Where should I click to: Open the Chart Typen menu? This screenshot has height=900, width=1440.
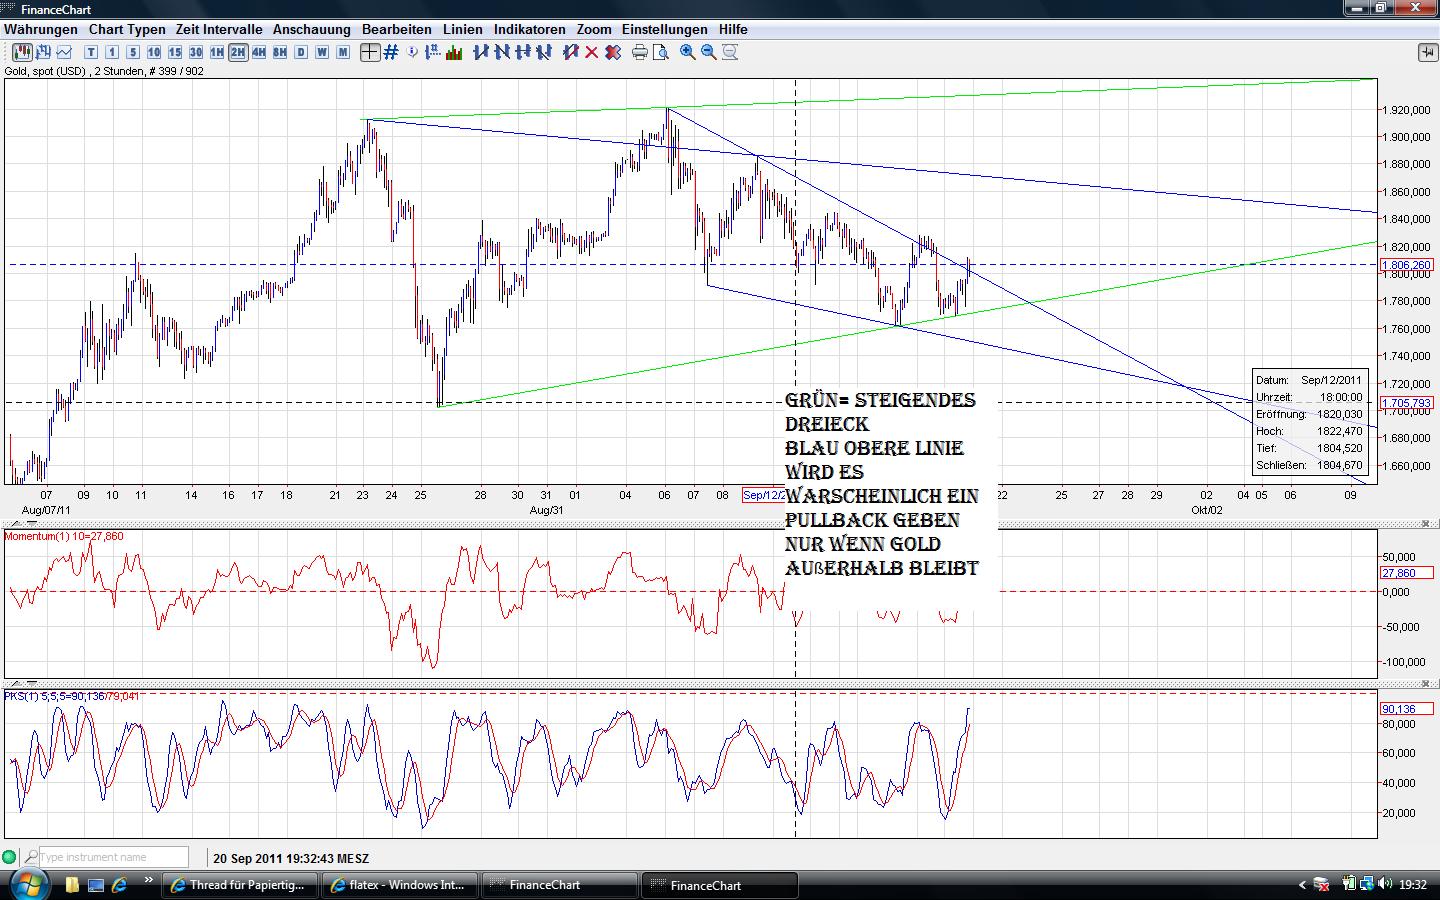point(126,29)
